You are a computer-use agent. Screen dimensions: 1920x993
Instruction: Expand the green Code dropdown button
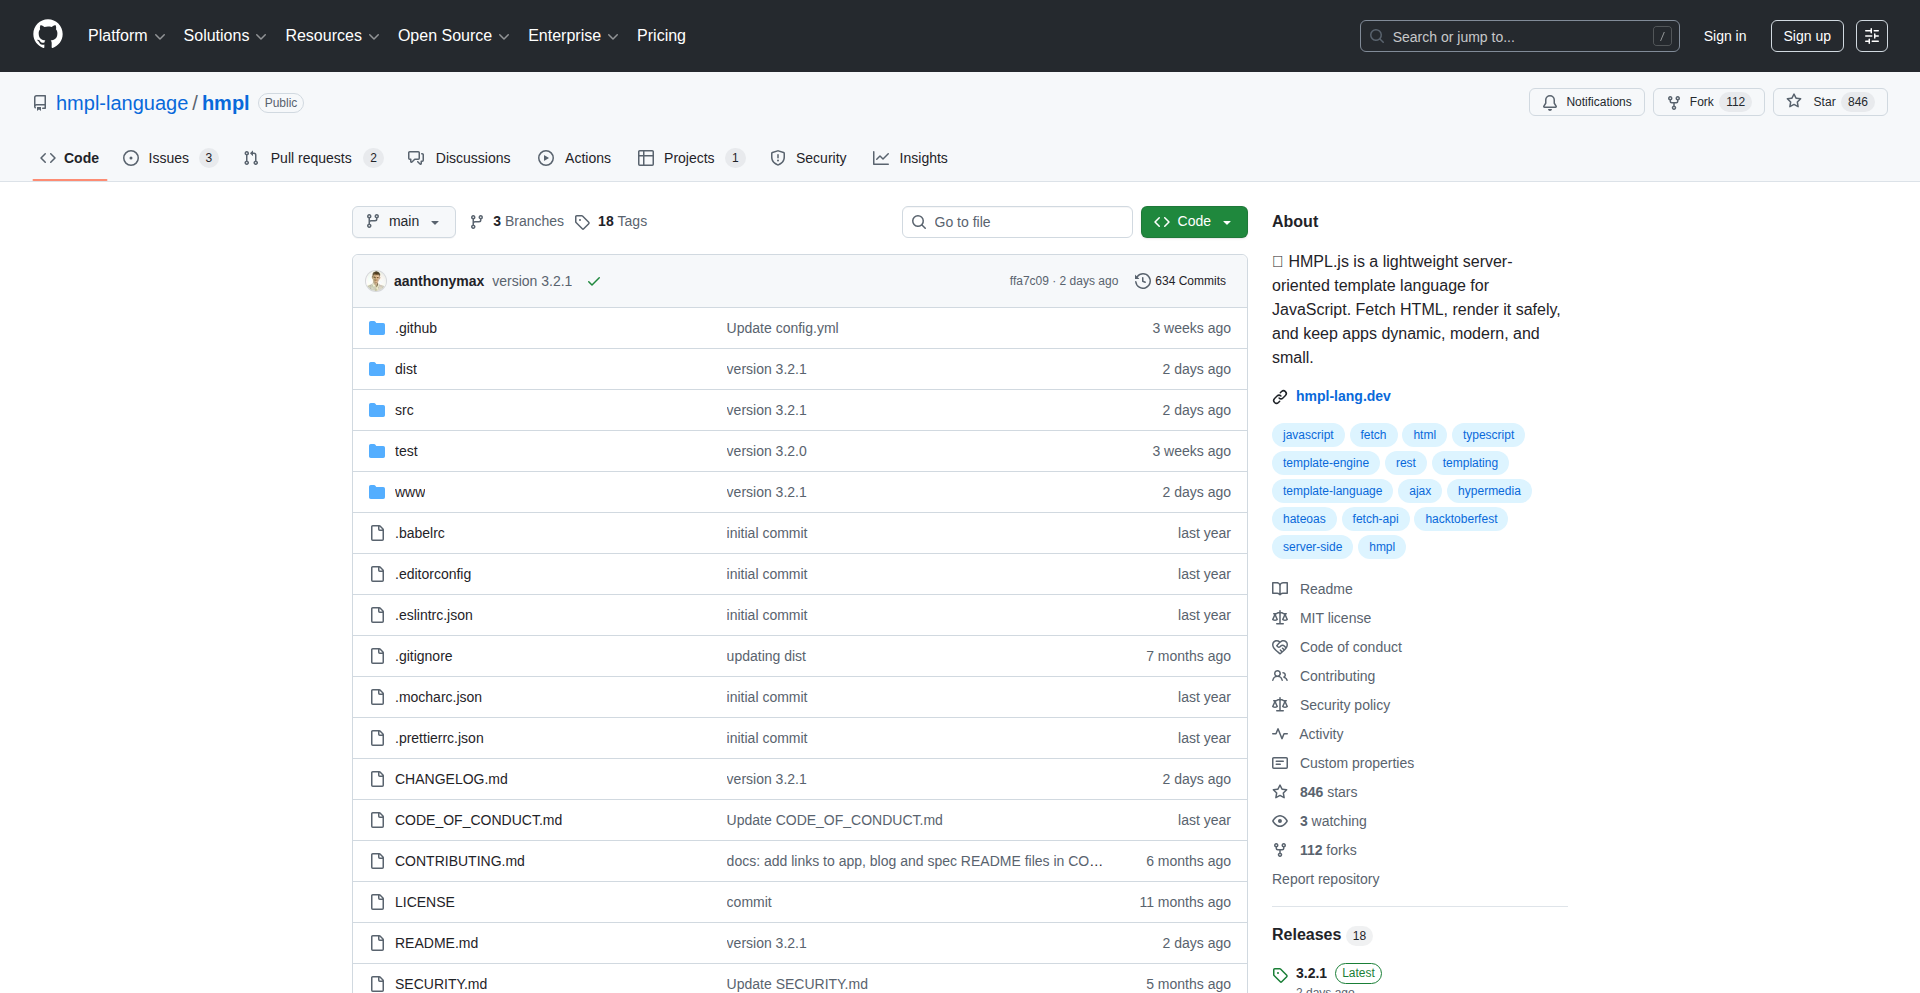1193,222
